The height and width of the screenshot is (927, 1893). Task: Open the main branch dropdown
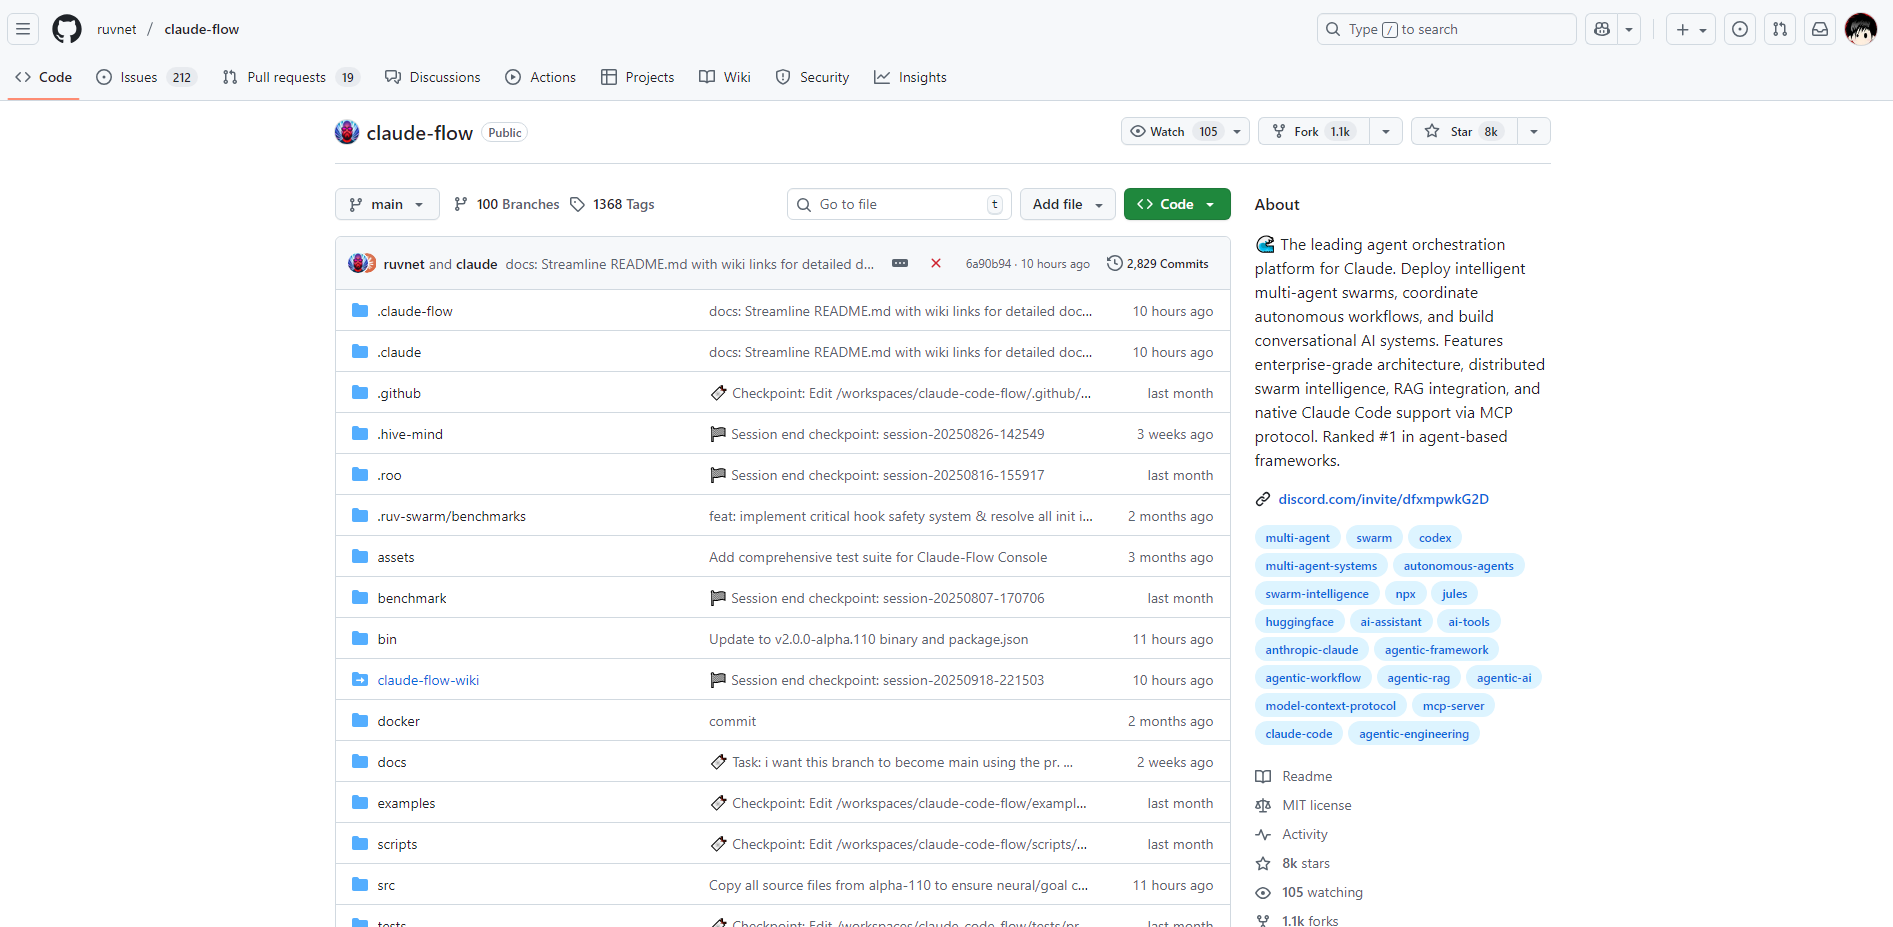click(x=387, y=204)
